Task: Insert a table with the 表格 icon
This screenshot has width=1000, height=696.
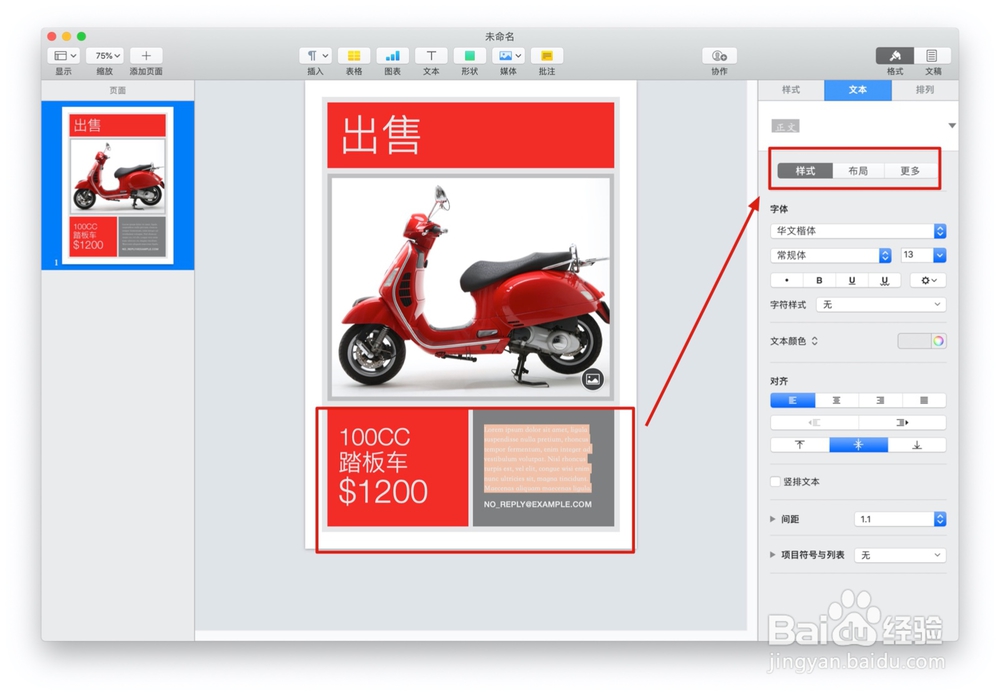Action: pos(354,56)
